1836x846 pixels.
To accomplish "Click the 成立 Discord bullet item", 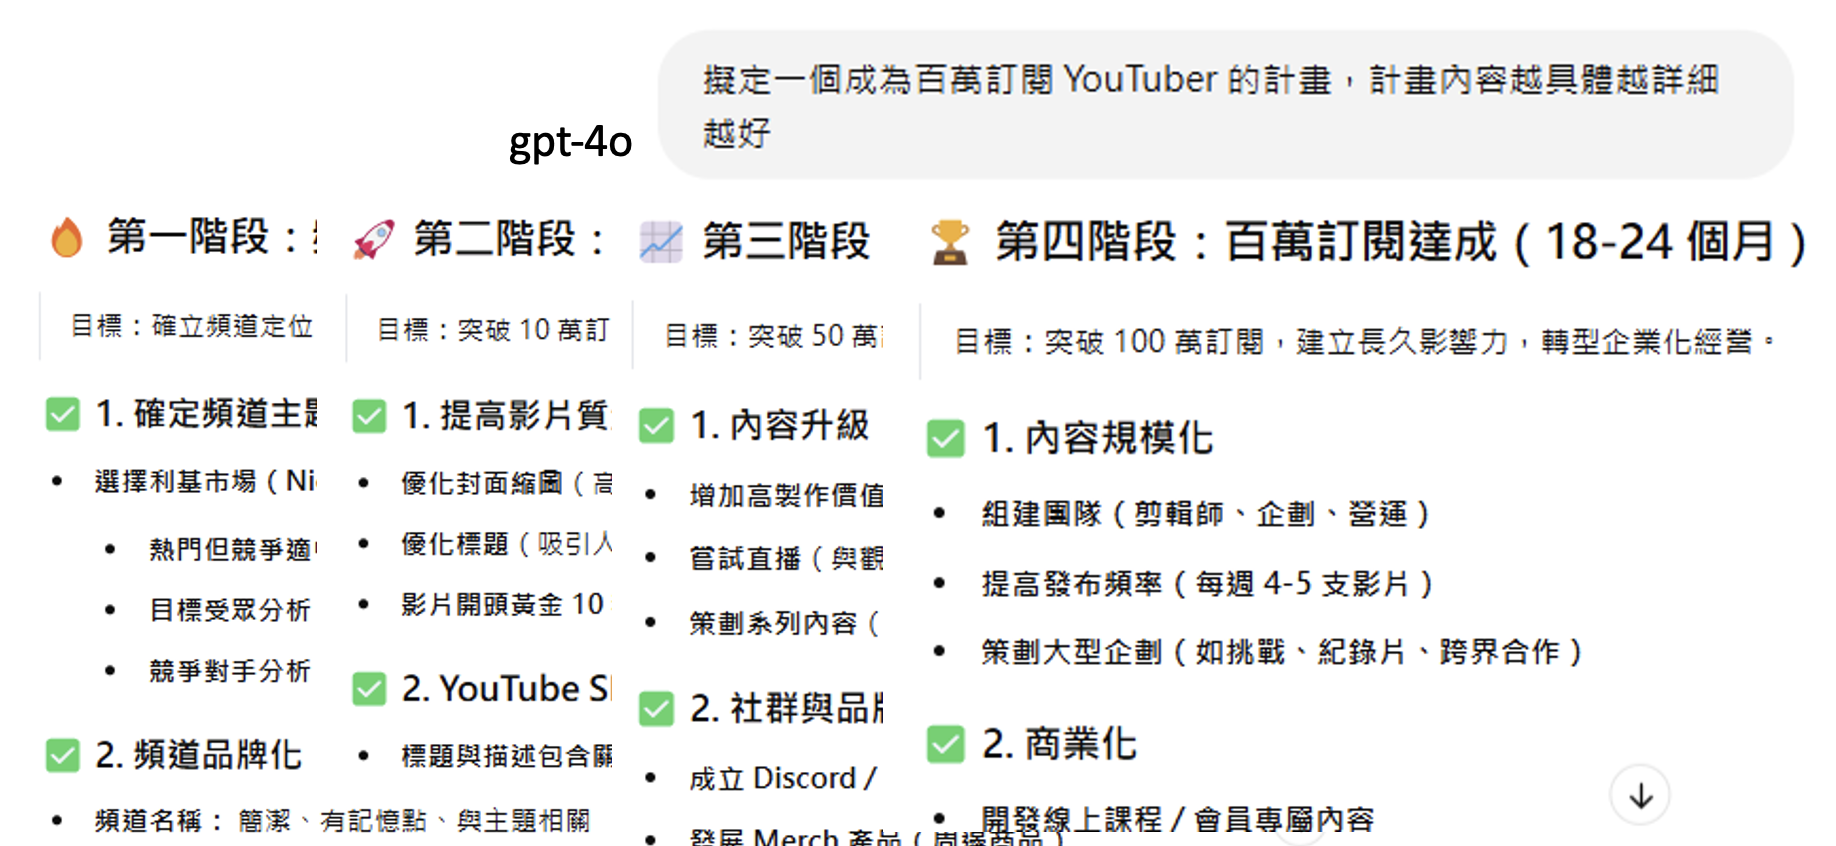I will pos(782,778).
